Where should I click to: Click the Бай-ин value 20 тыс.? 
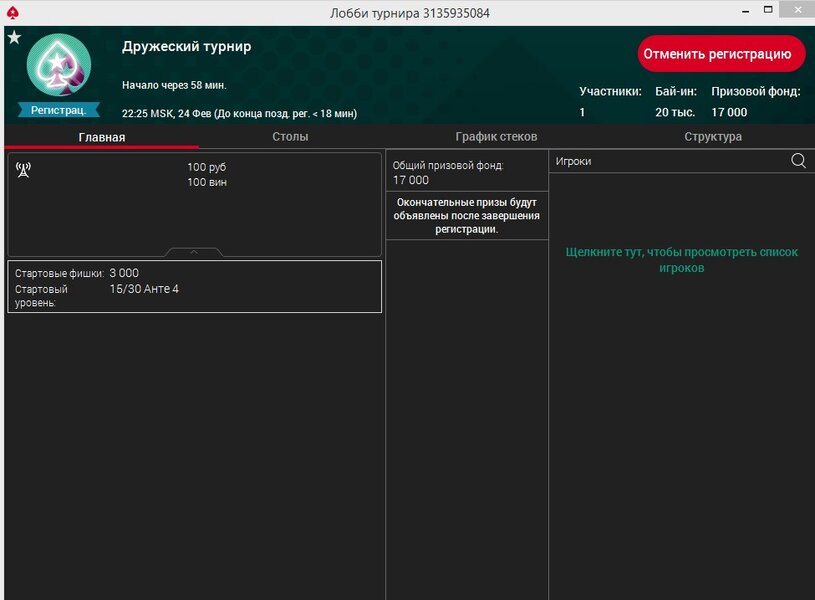tap(676, 113)
